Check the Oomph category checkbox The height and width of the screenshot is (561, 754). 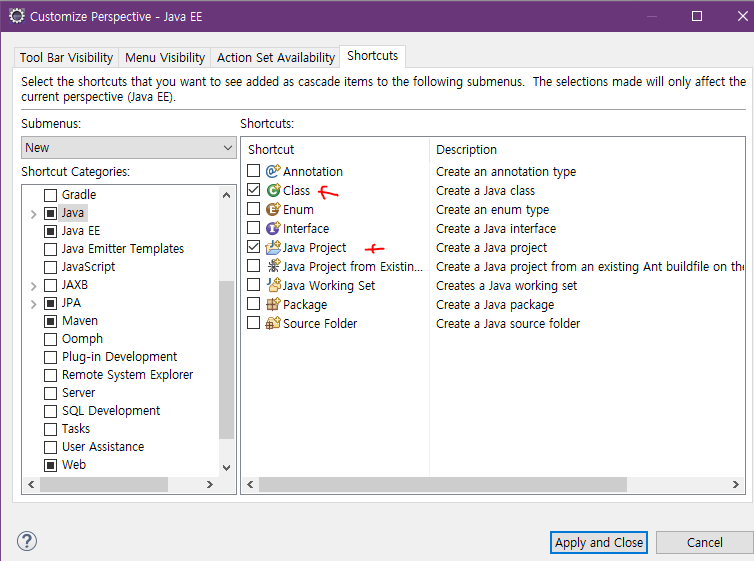coord(50,339)
